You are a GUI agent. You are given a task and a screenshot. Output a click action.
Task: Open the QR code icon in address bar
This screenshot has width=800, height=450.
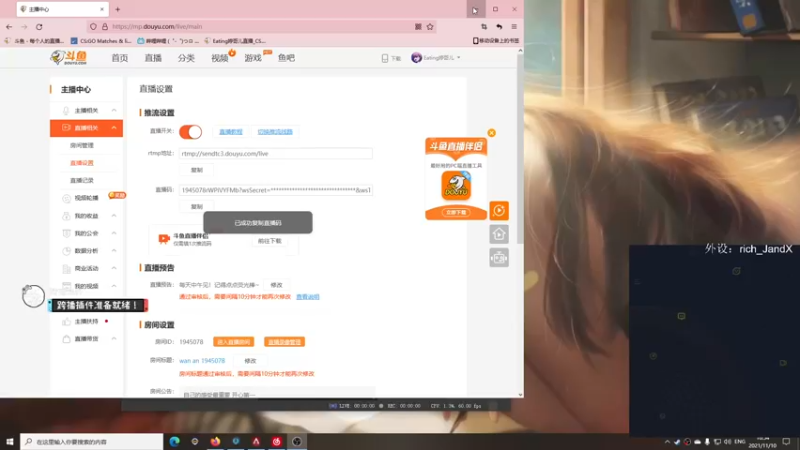coord(418,27)
